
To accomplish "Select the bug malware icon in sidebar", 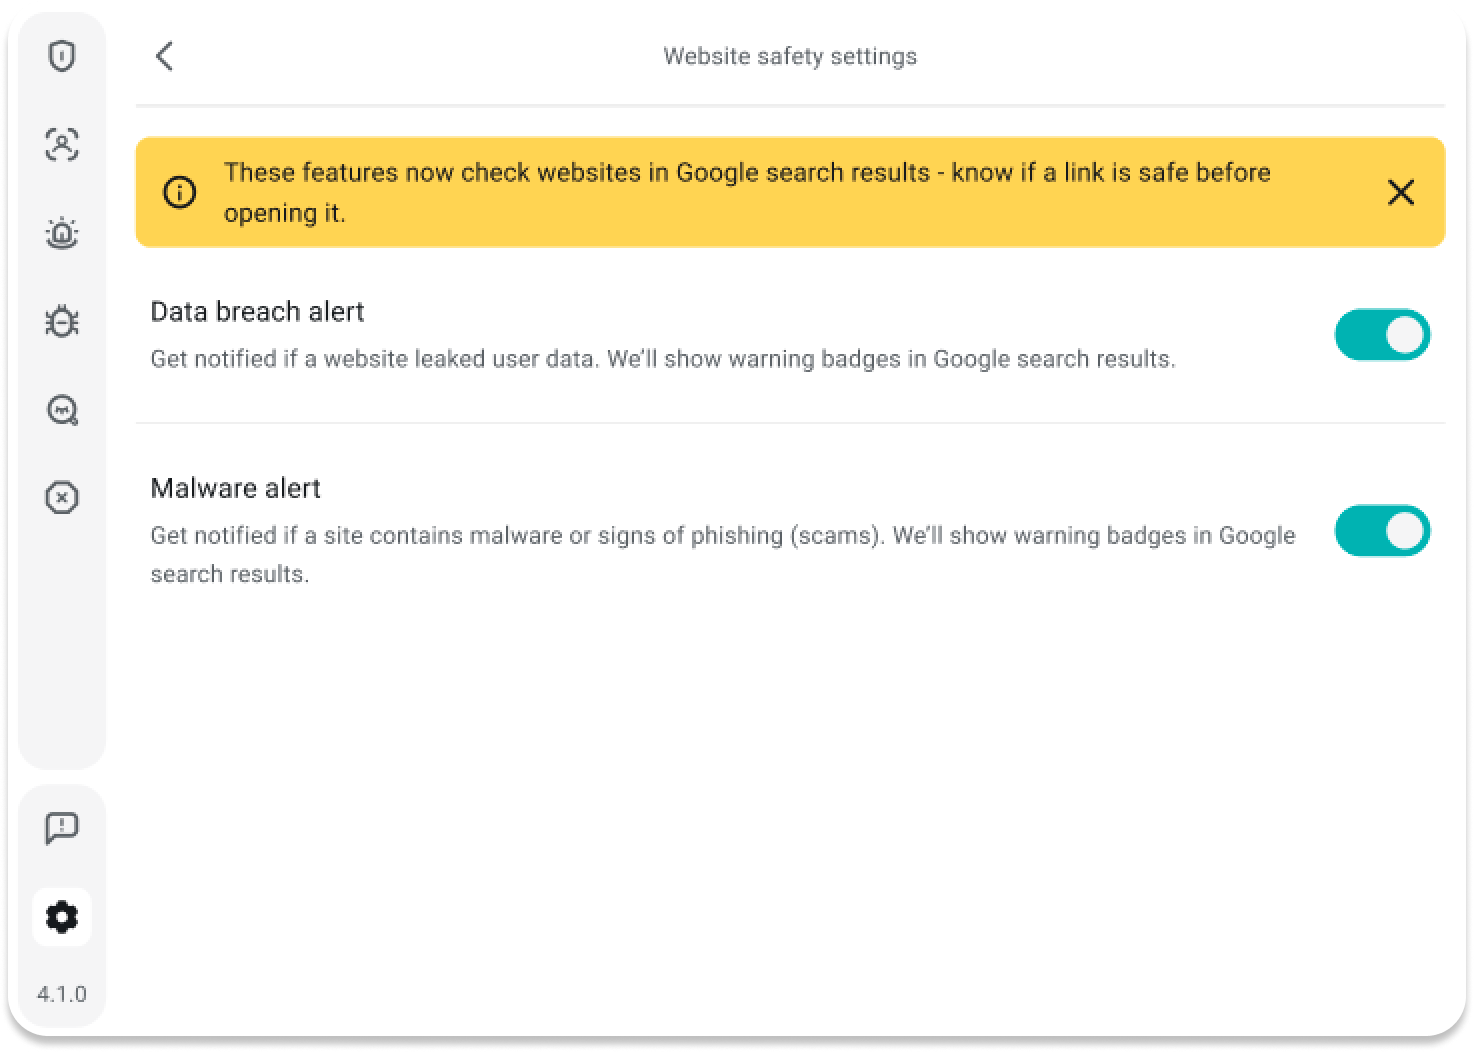I will point(62,321).
